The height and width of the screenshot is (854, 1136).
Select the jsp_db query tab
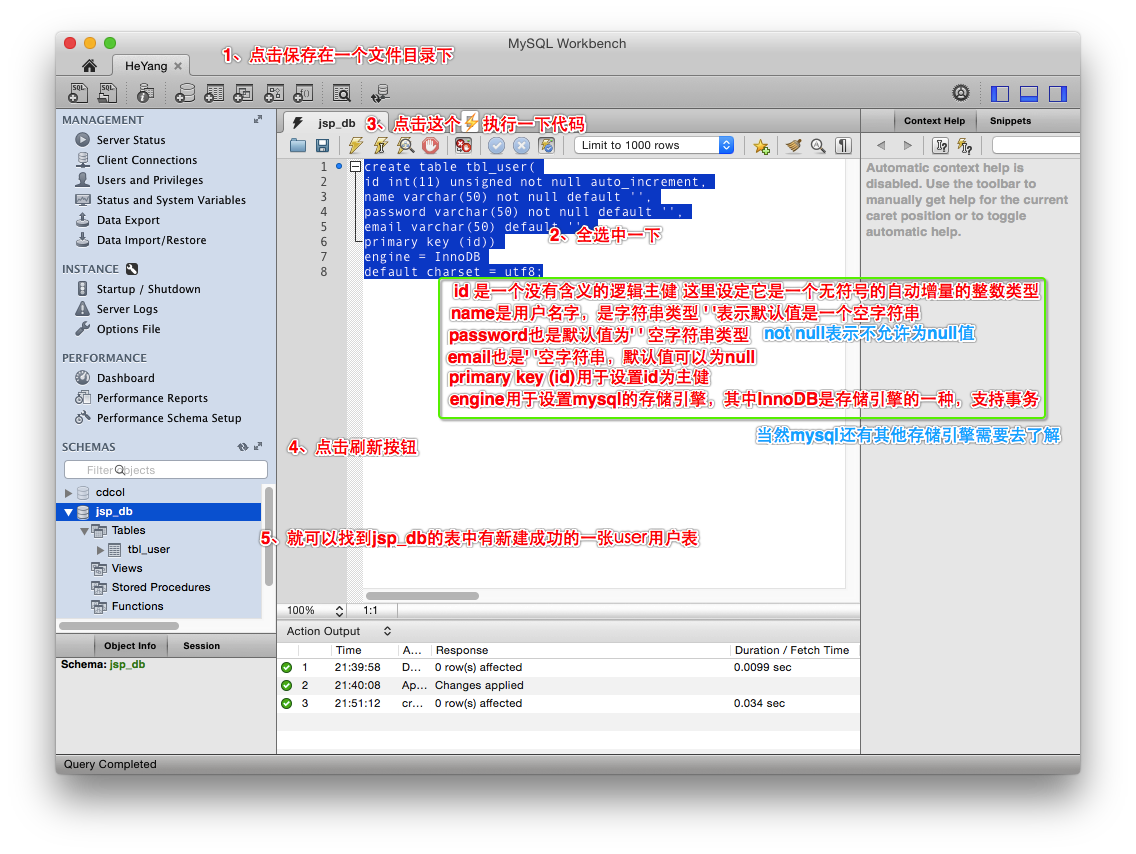335,123
